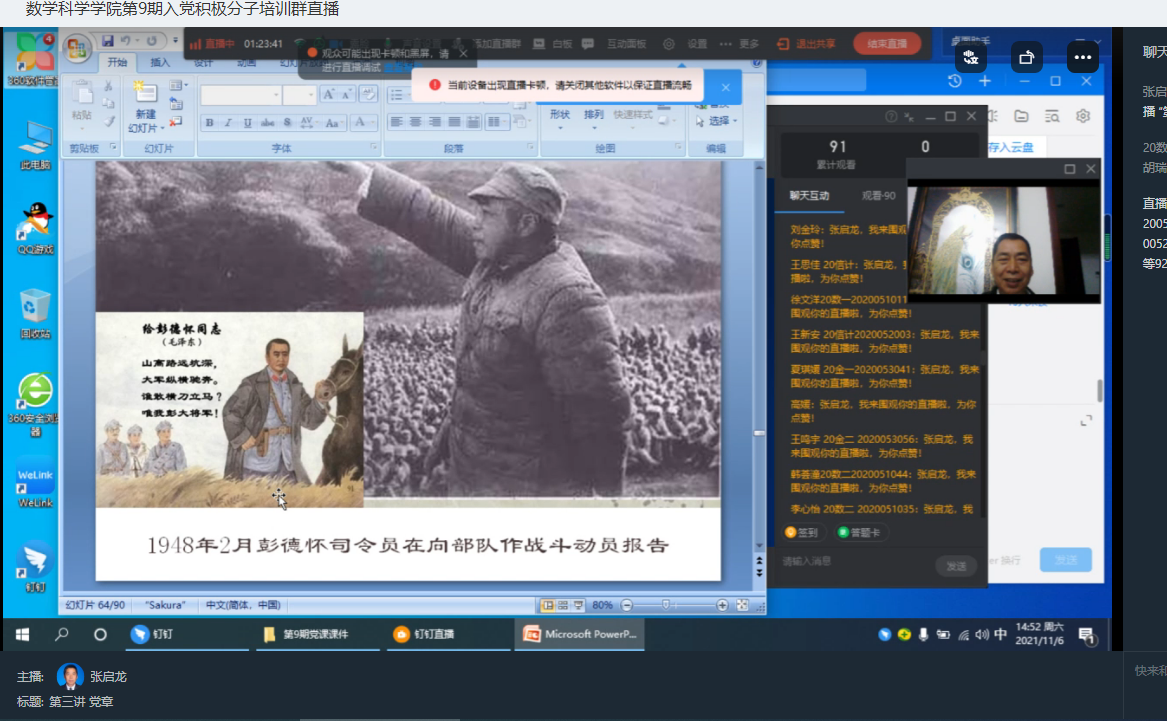Click the Undo arrow in PowerPoint
The height and width of the screenshot is (721, 1167).
126,41
